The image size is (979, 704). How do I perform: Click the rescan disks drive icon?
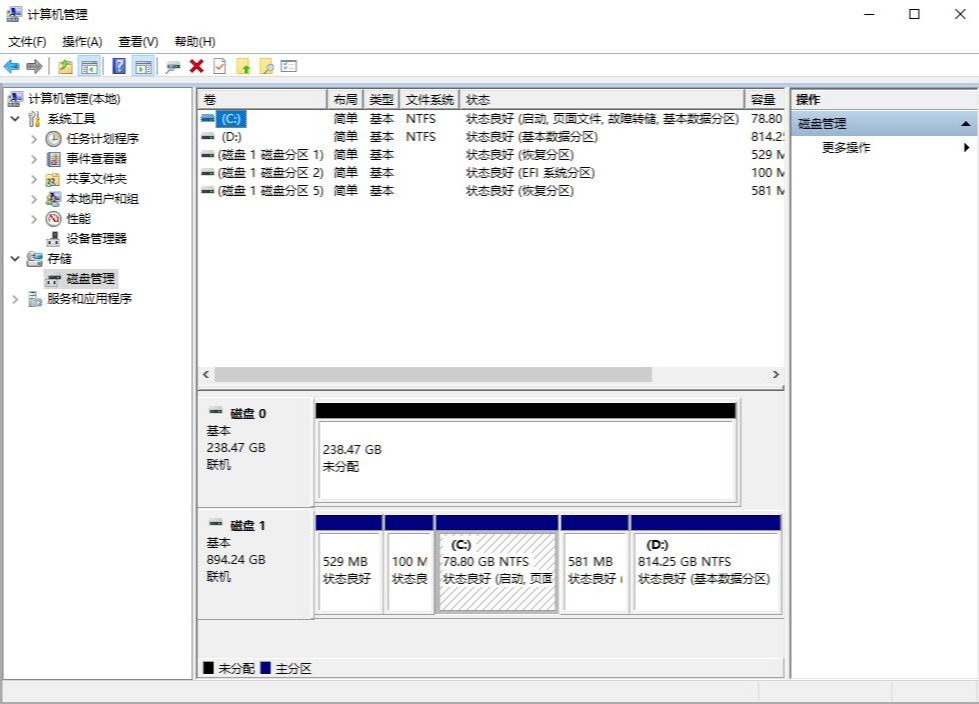(173, 67)
